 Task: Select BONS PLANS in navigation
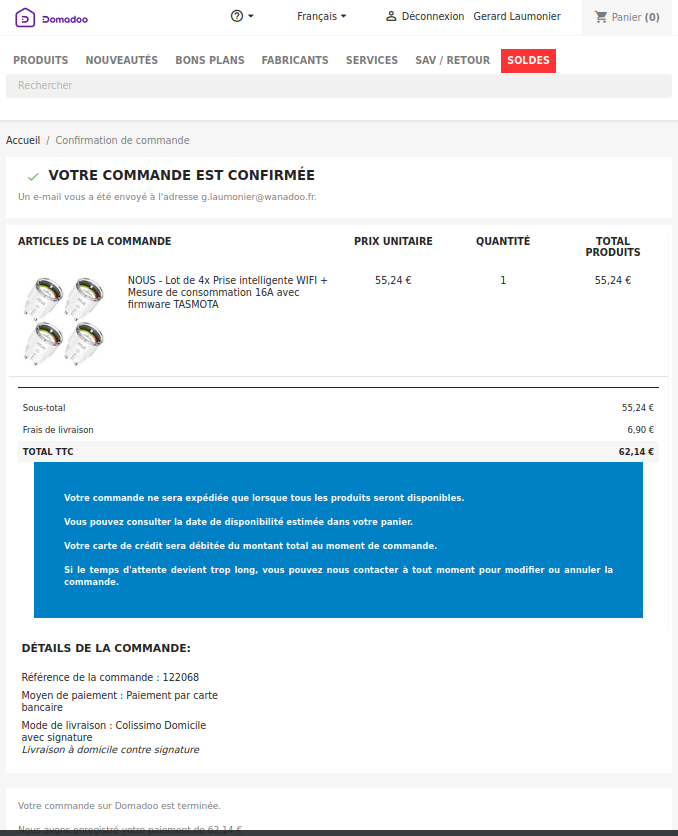point(210,61)
